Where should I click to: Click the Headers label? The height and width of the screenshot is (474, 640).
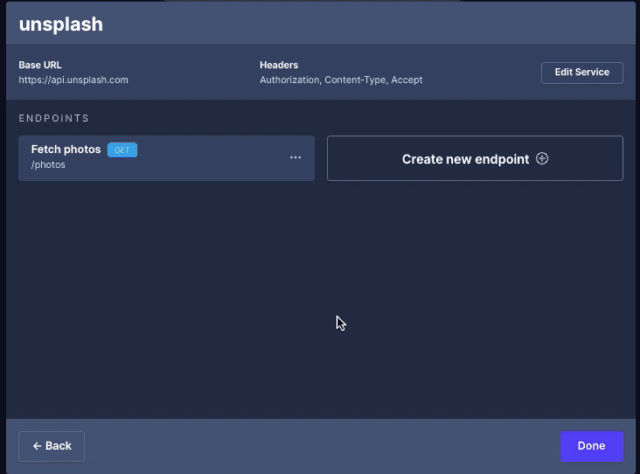(279, 65)
